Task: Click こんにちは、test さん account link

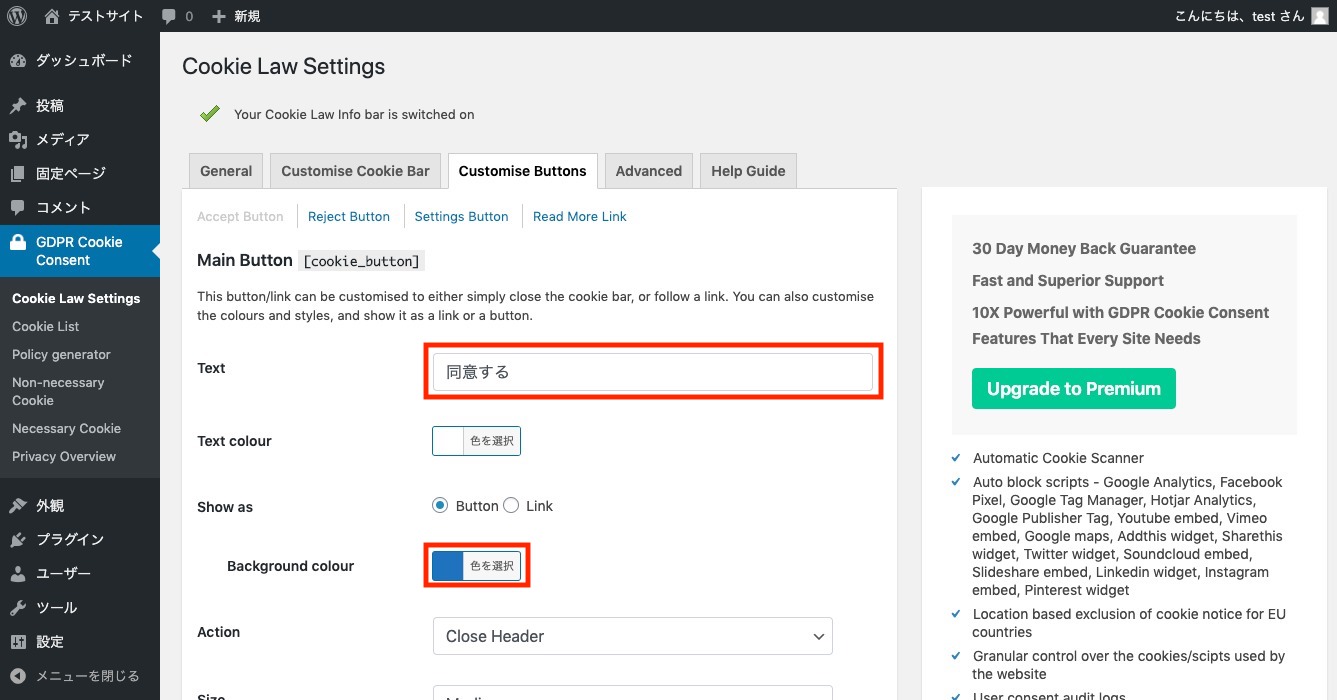Action: 1240,16
